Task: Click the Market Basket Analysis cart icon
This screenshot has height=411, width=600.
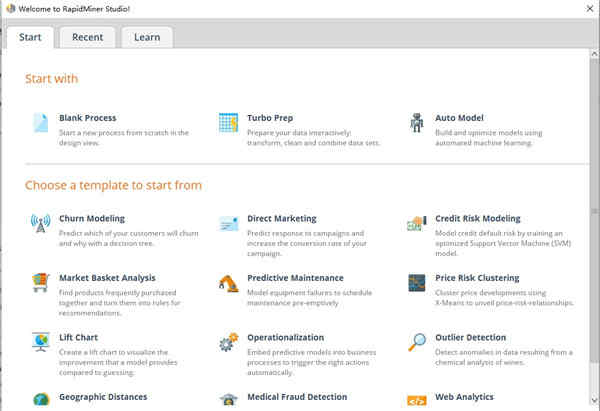Action: 40,283
